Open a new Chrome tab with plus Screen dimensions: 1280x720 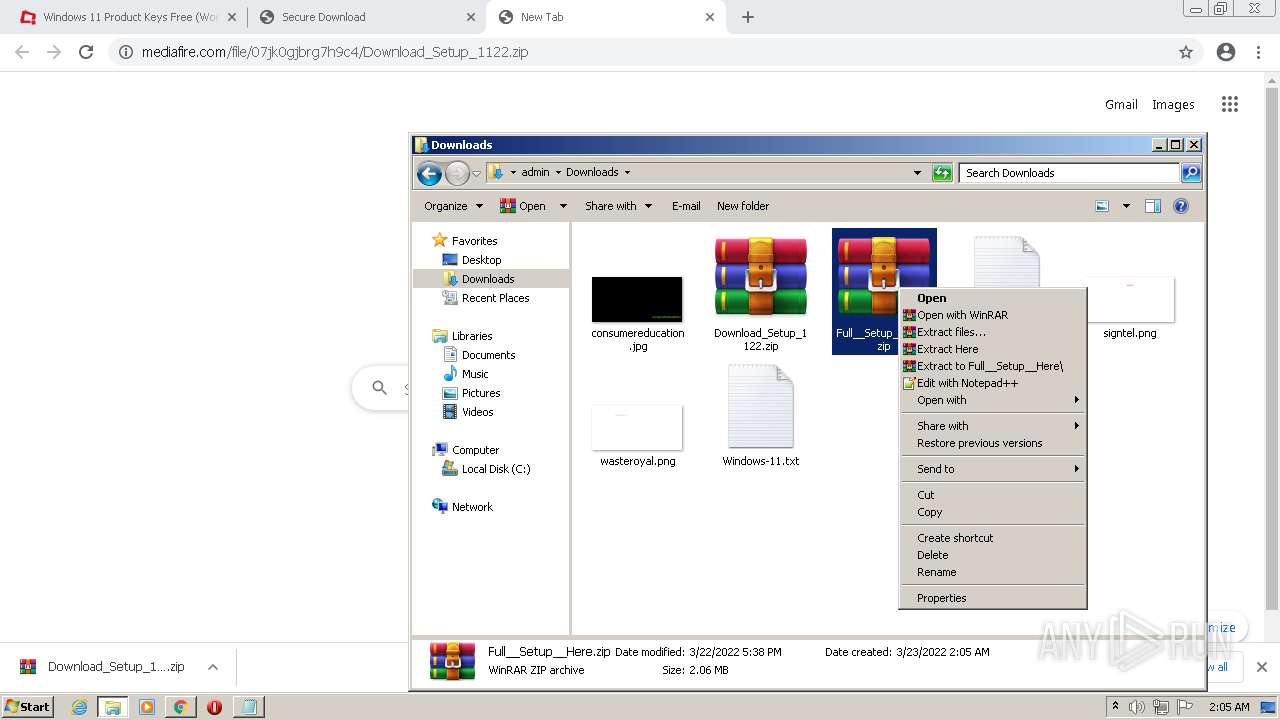coord(748,17)
